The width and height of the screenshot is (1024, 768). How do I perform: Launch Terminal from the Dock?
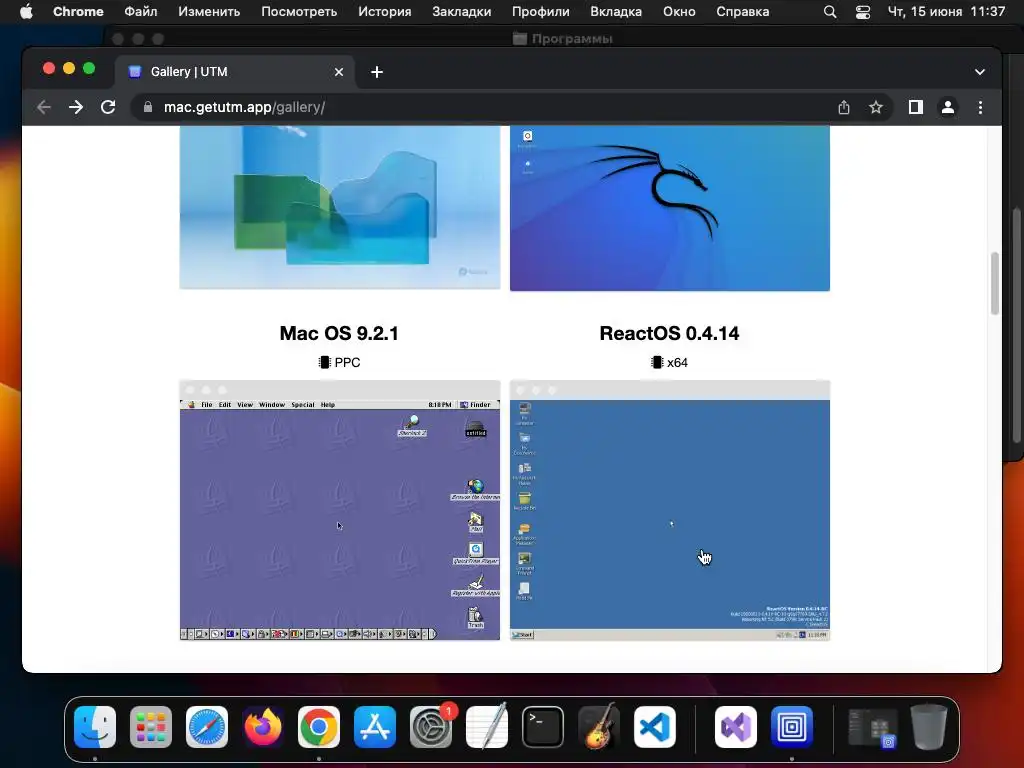pos(543,727)
